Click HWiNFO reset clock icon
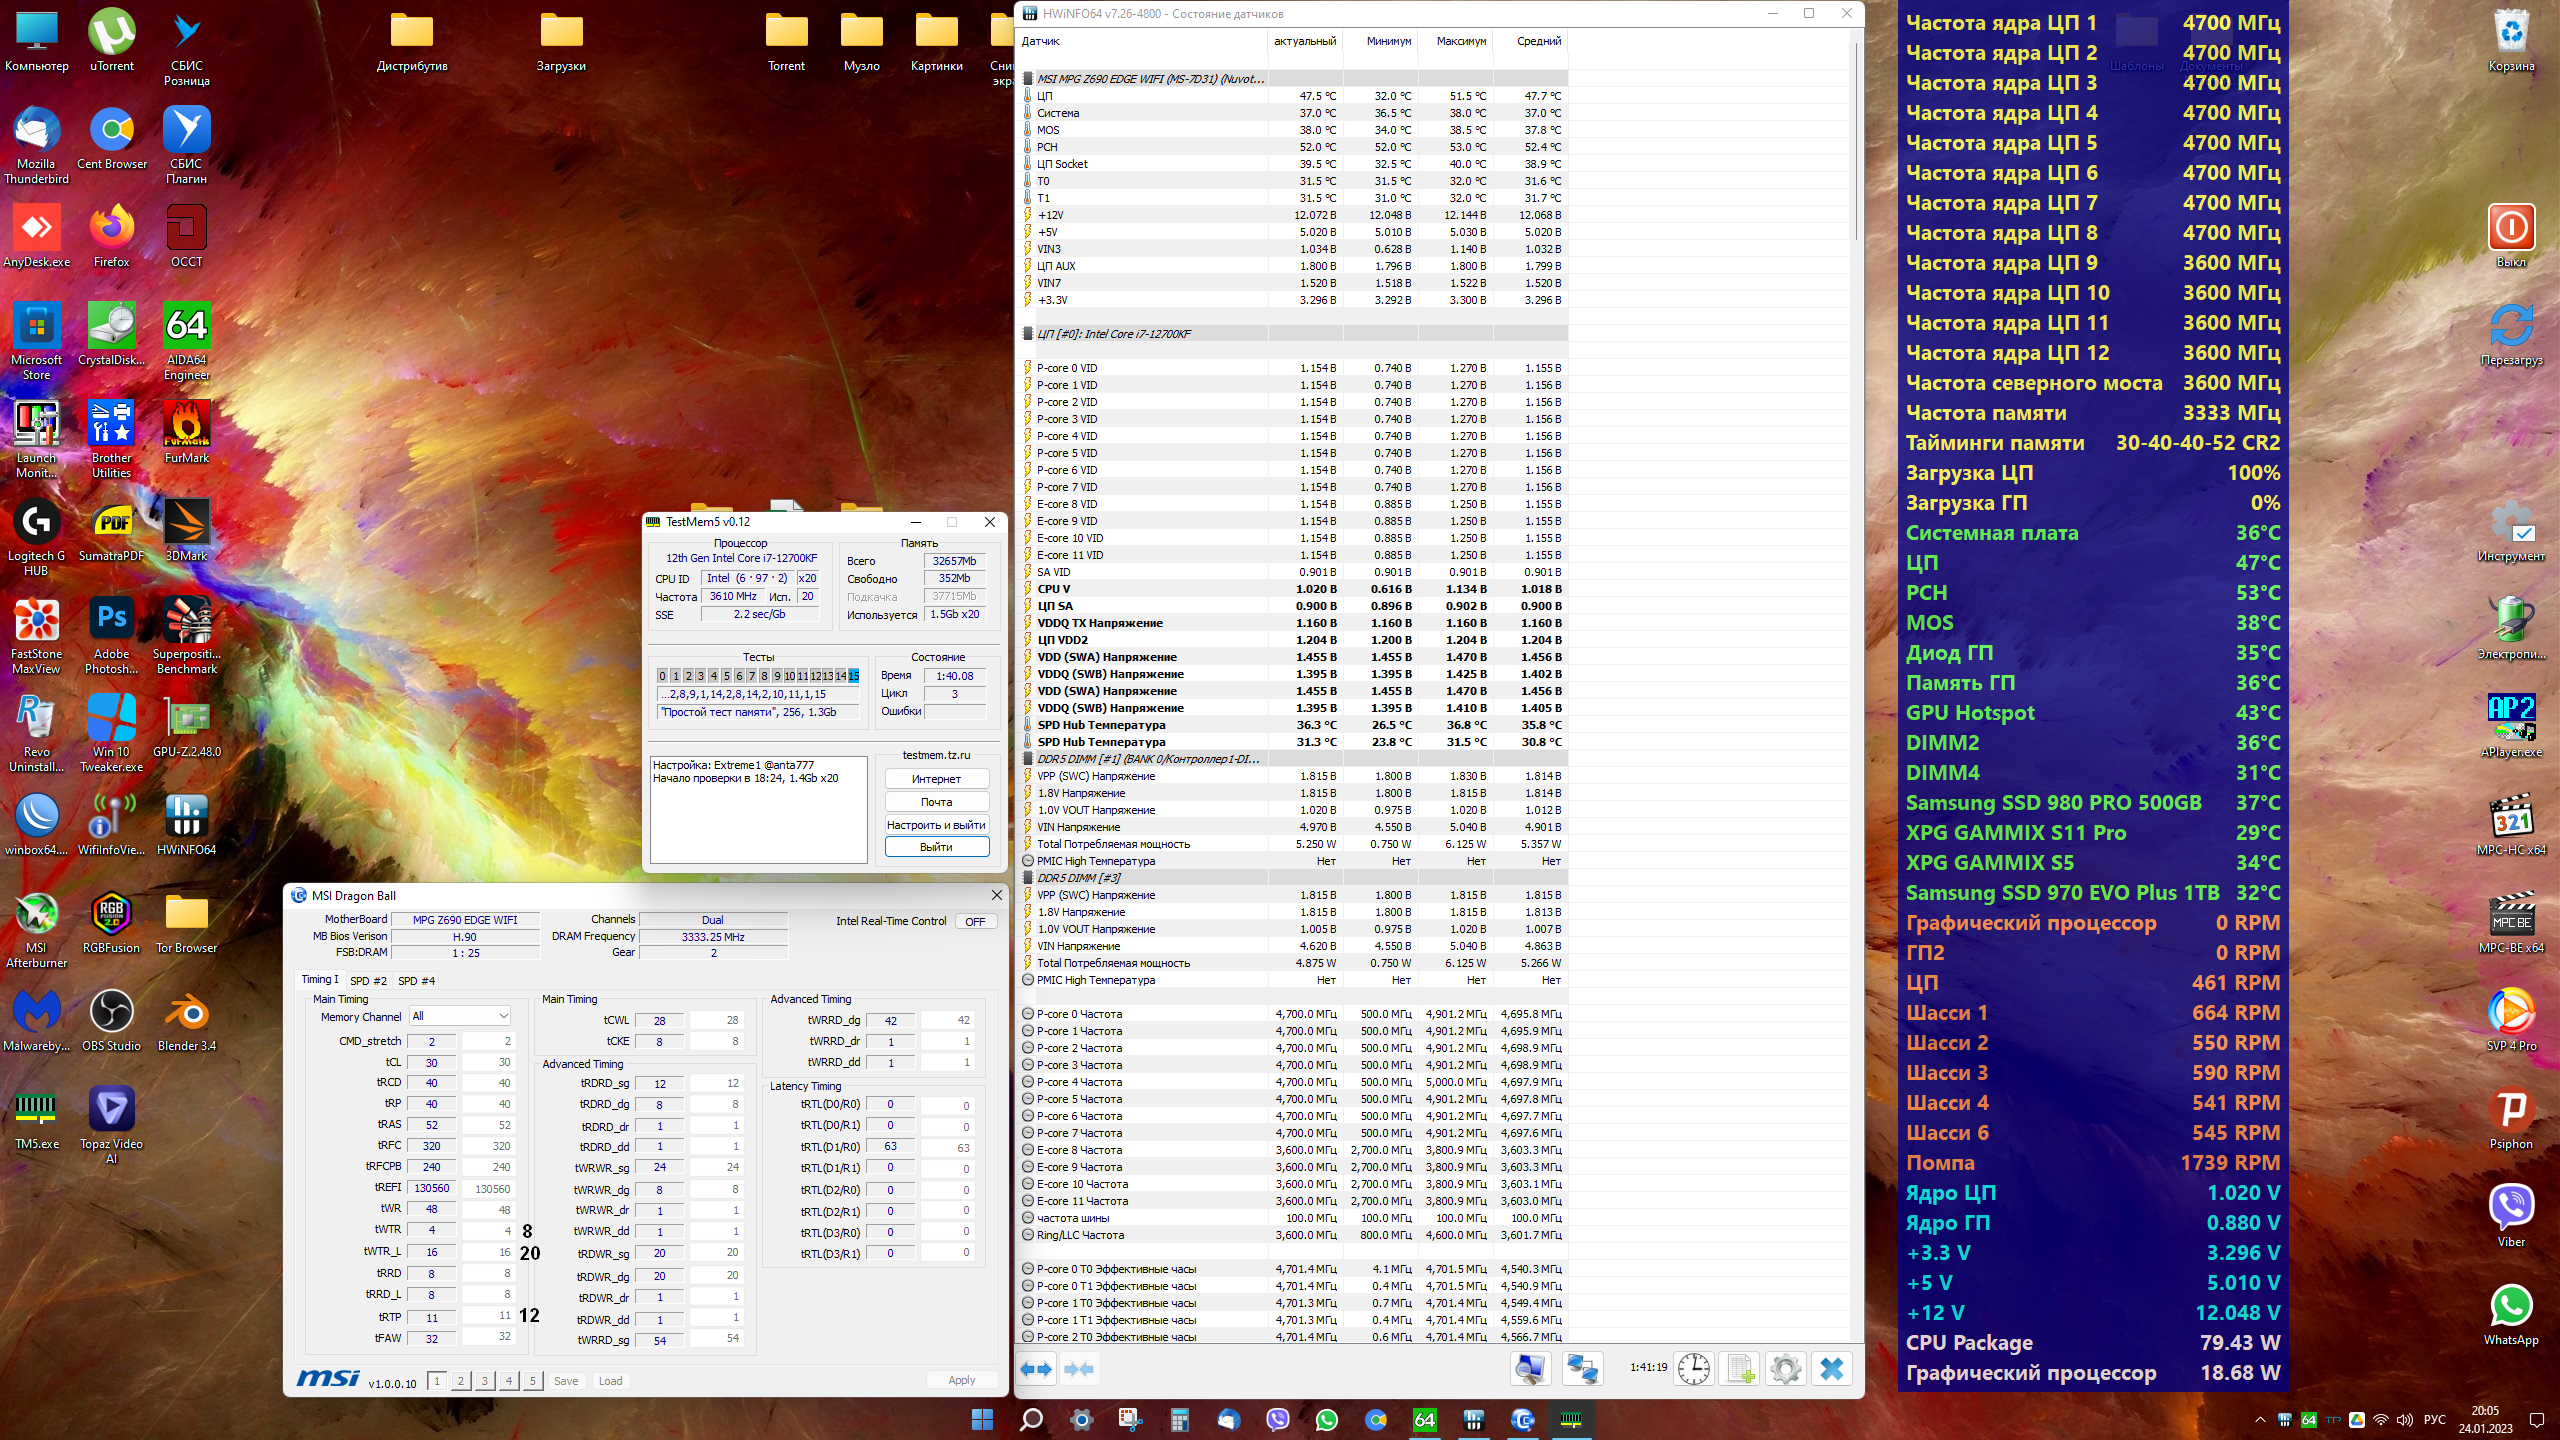The image size is (2560, 1440). [1693, 1369]
